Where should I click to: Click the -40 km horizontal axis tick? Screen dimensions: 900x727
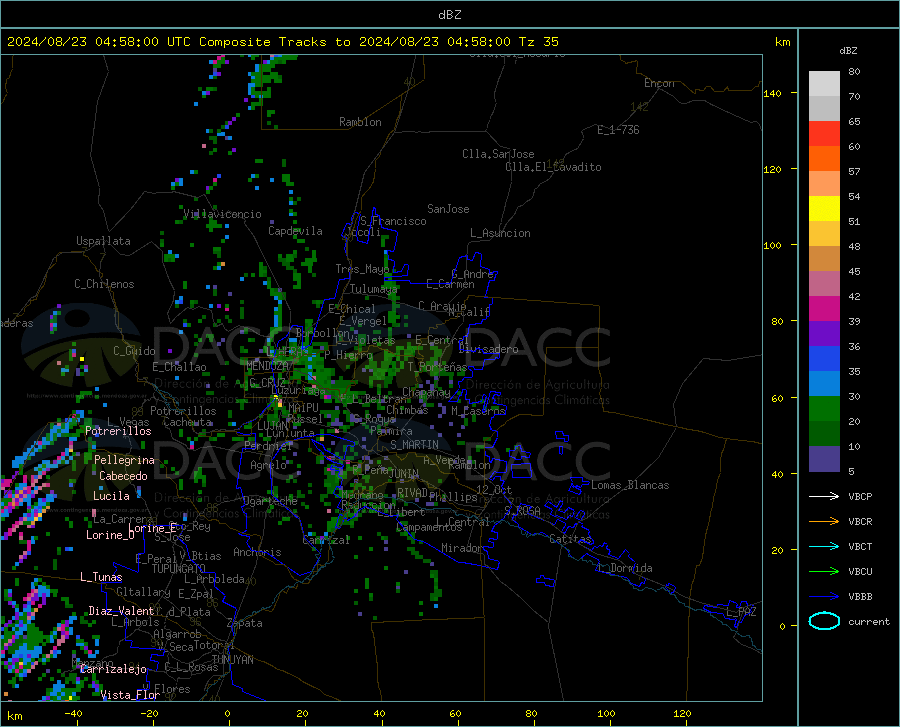point(73,713)
